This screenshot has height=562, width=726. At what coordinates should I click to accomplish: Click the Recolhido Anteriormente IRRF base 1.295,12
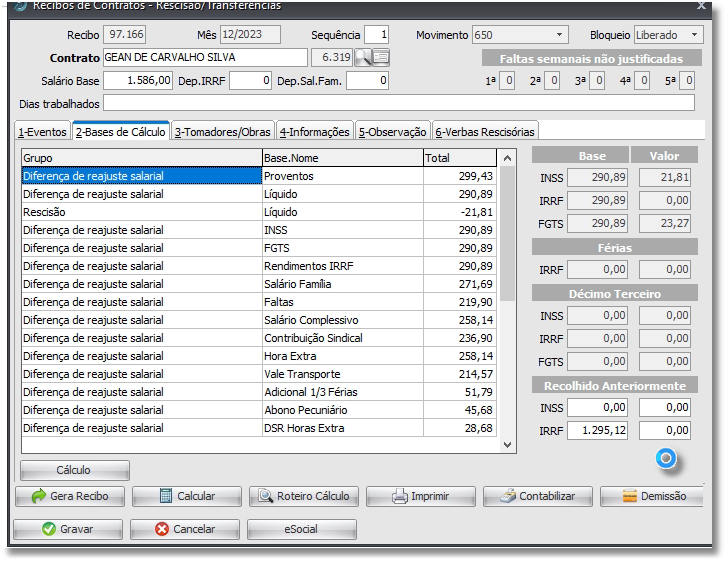pos(597,431)
